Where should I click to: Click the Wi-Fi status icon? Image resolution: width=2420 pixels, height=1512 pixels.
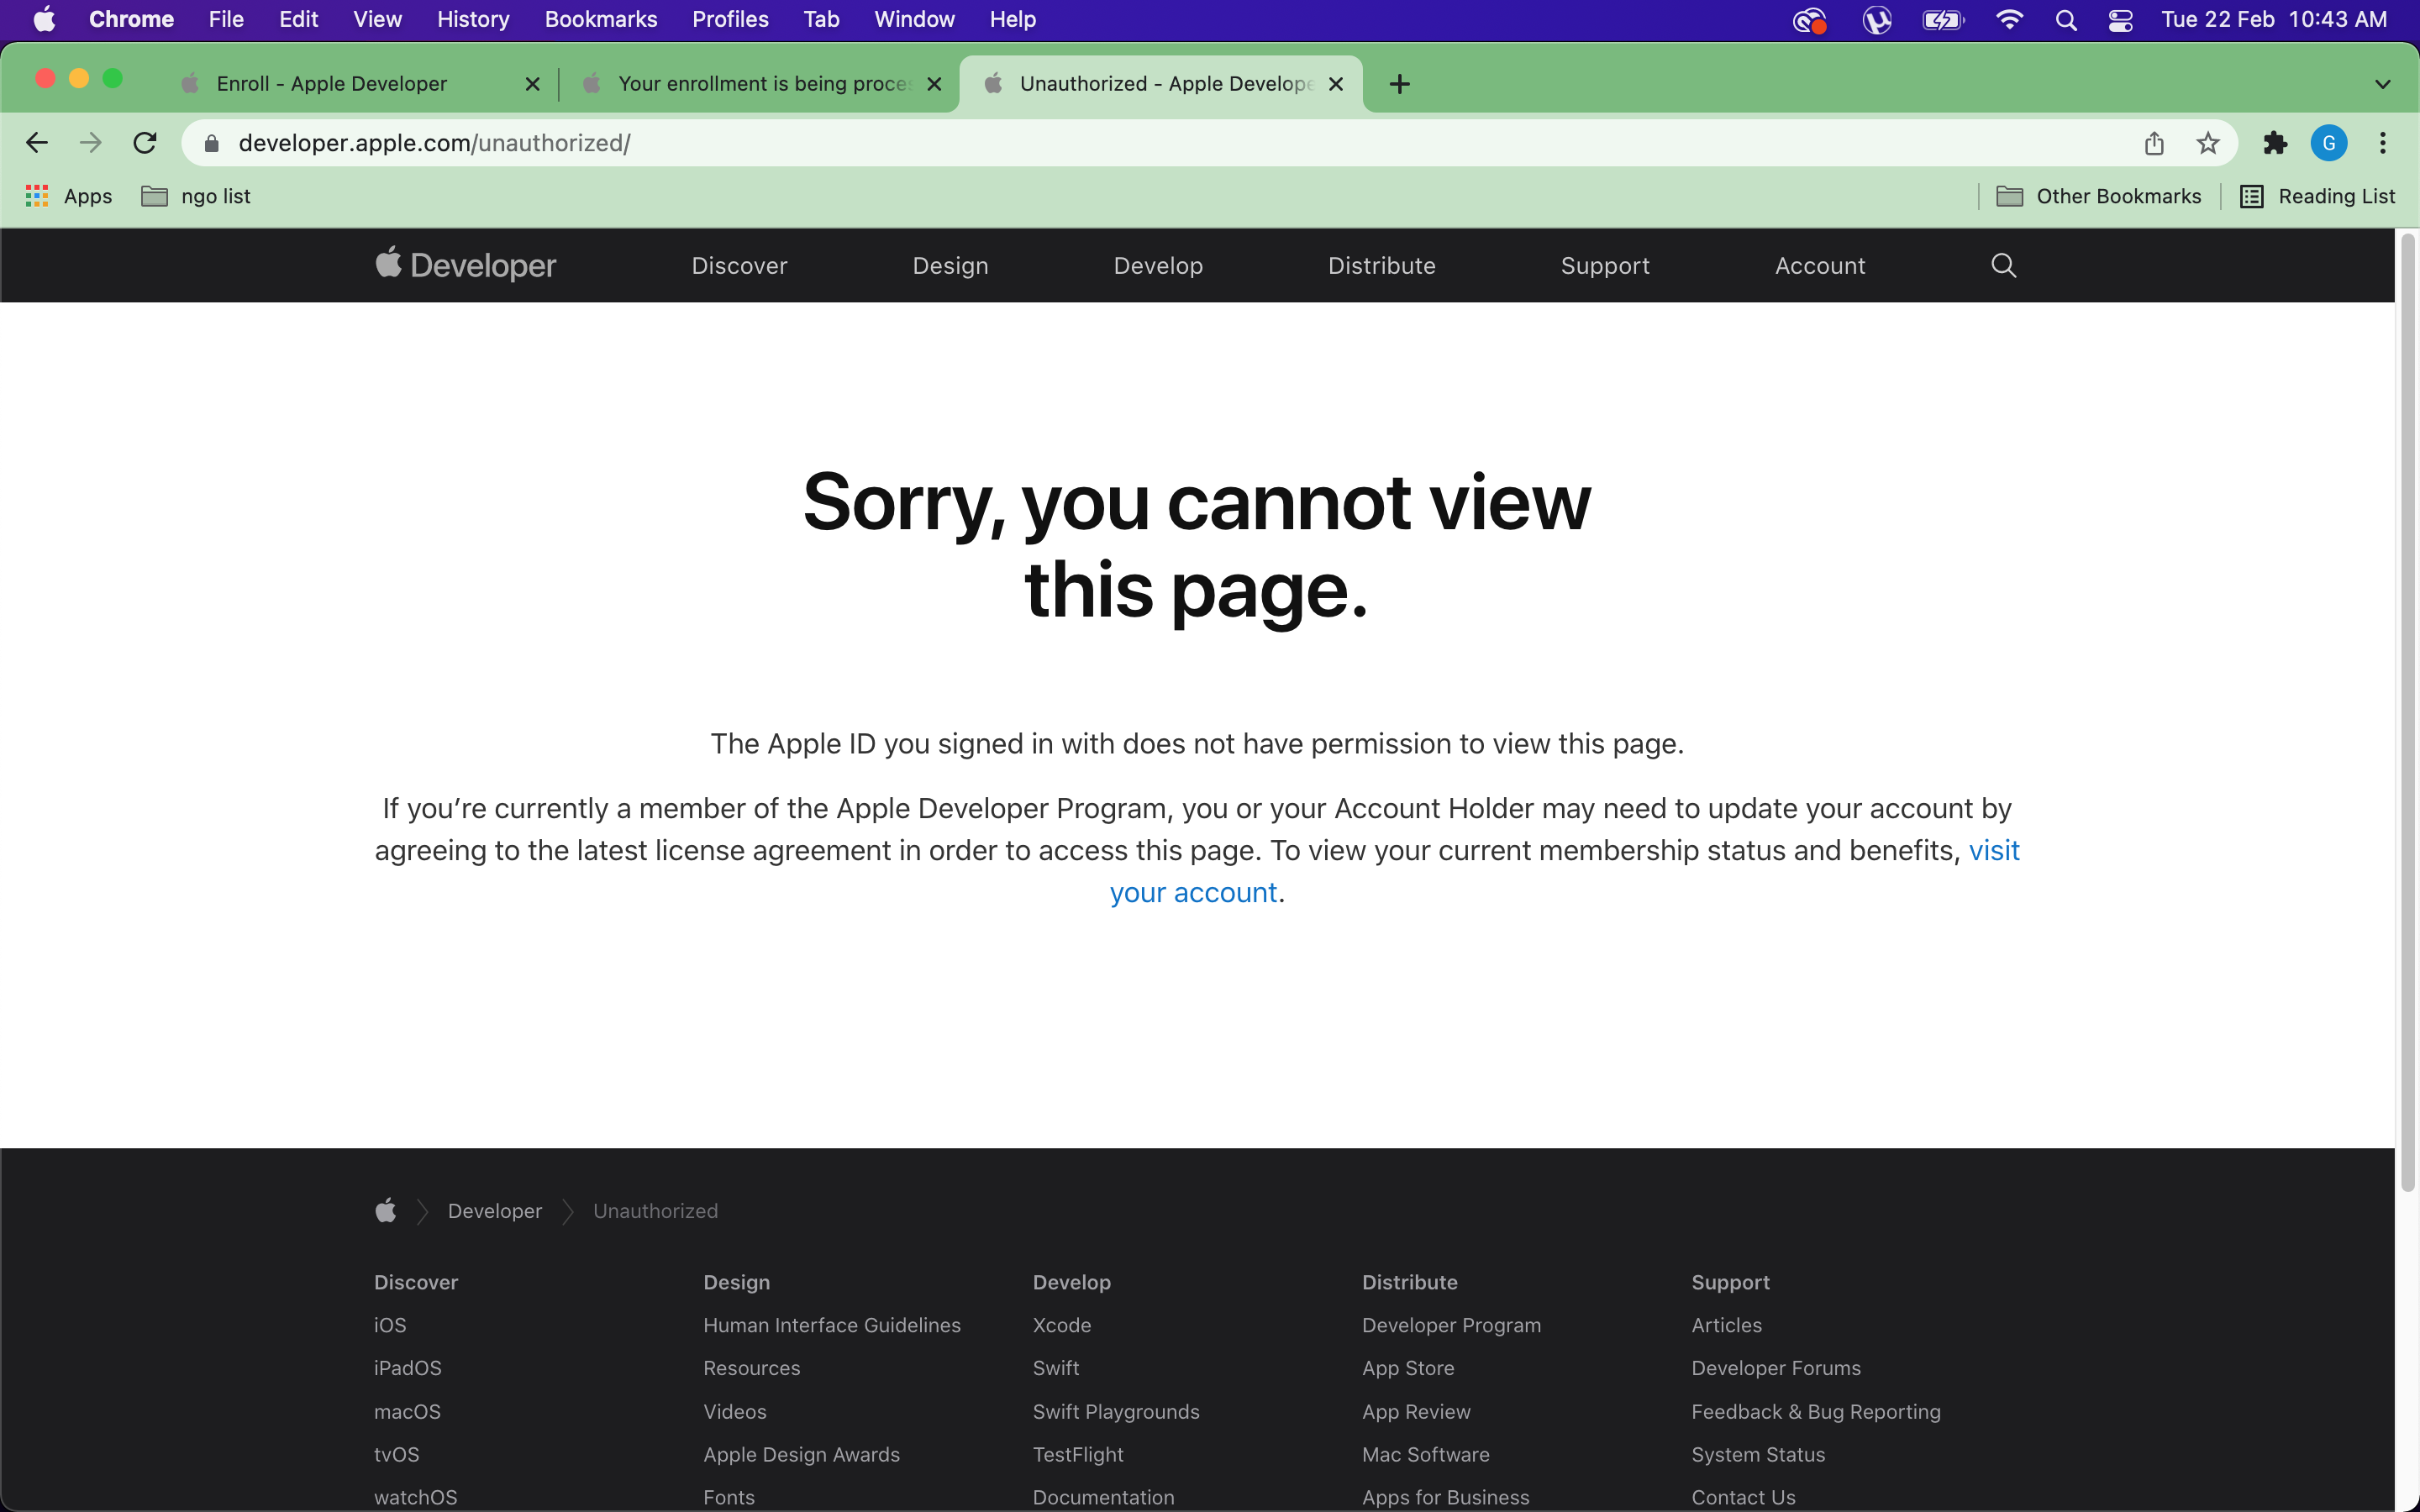pos(2009,20)
